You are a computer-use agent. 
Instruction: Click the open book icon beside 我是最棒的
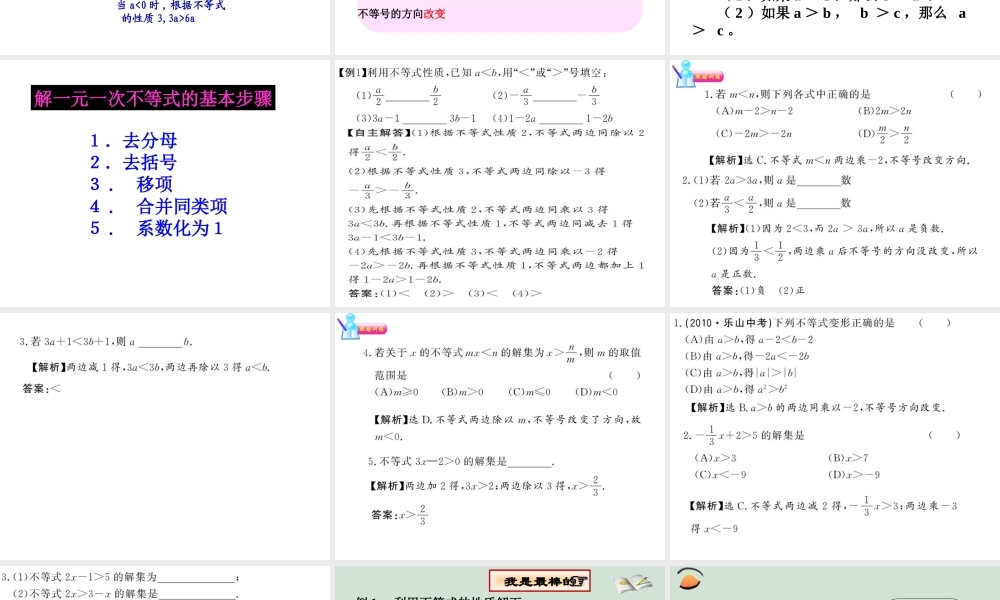point(632,583)
